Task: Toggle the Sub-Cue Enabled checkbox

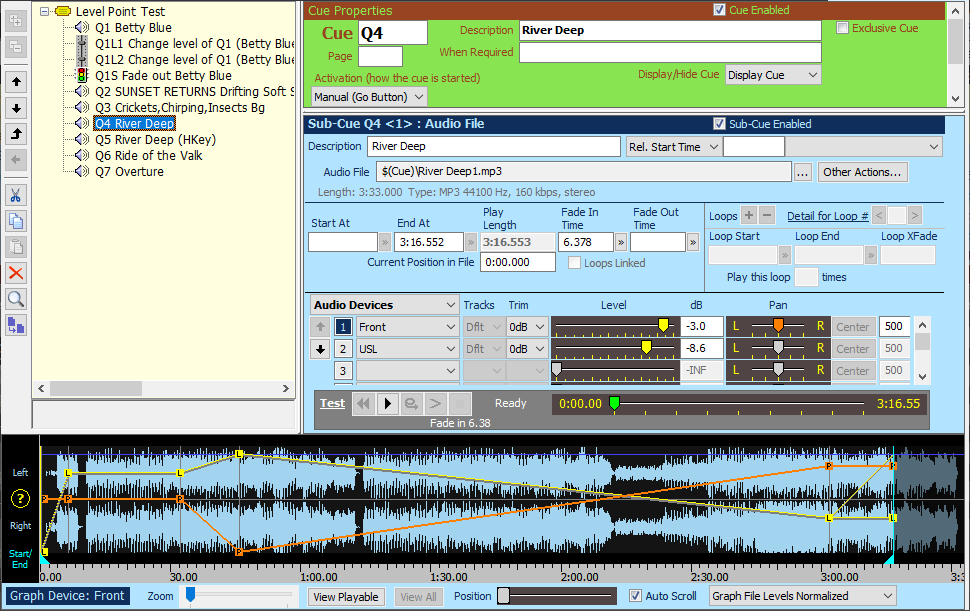Action: point(719,124)
